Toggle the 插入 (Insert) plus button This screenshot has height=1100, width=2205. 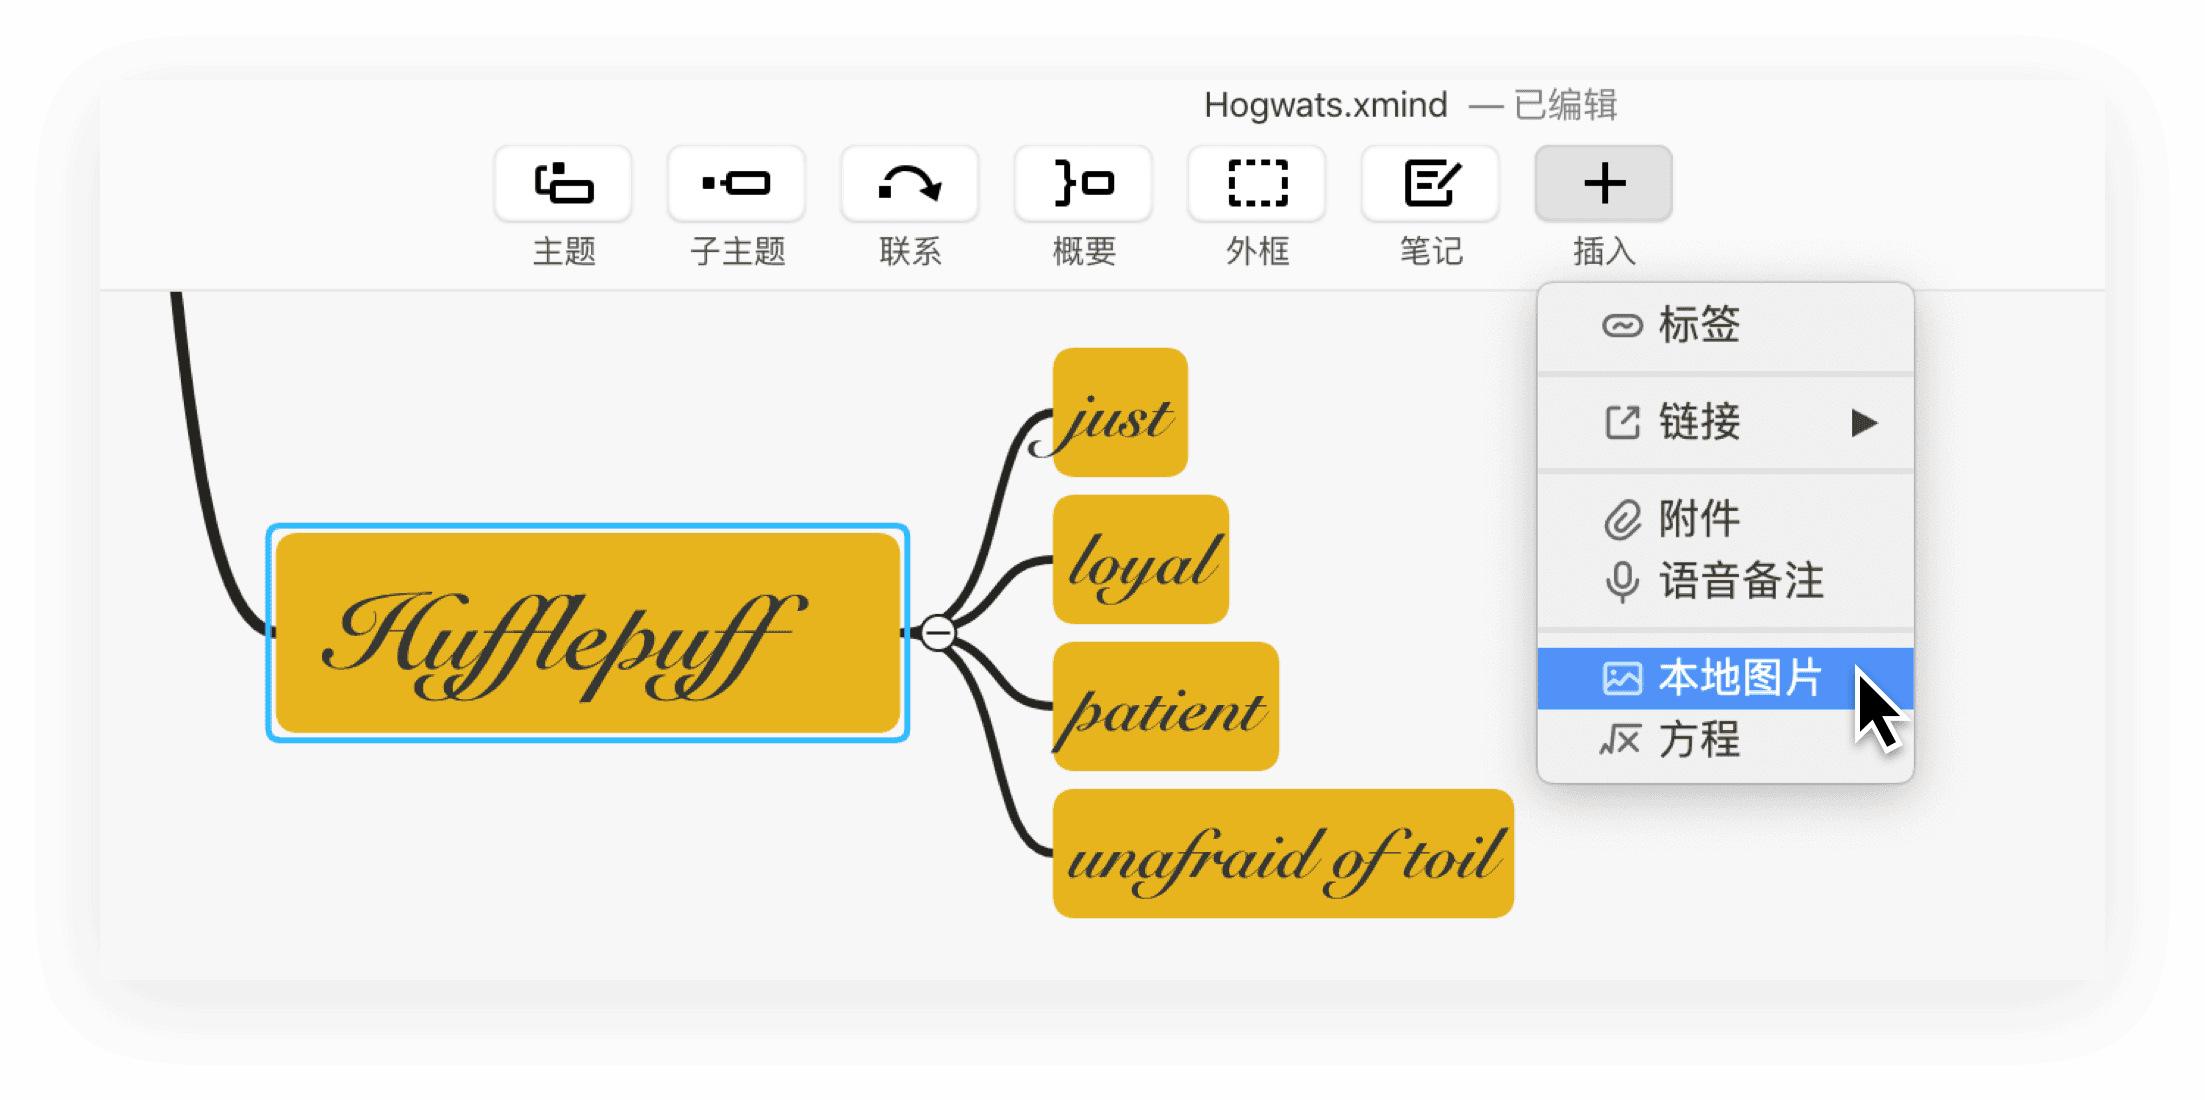pos(1603,184)
